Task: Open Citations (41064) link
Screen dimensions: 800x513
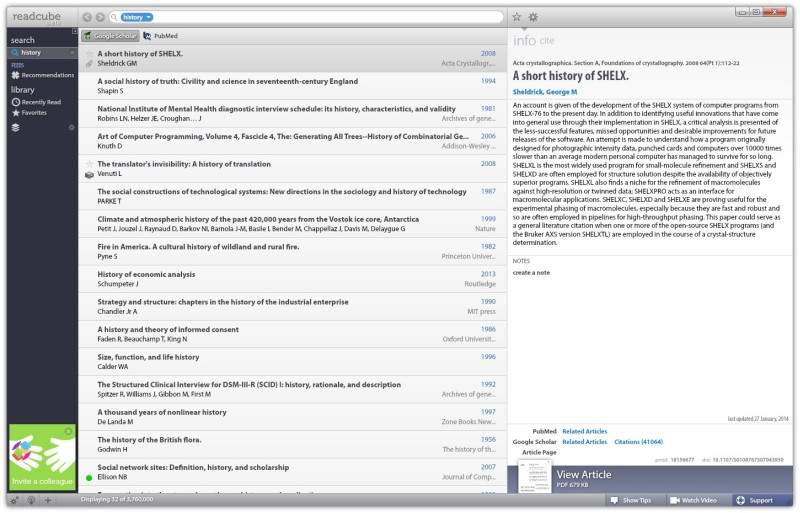Action: (x=638, y=442)
